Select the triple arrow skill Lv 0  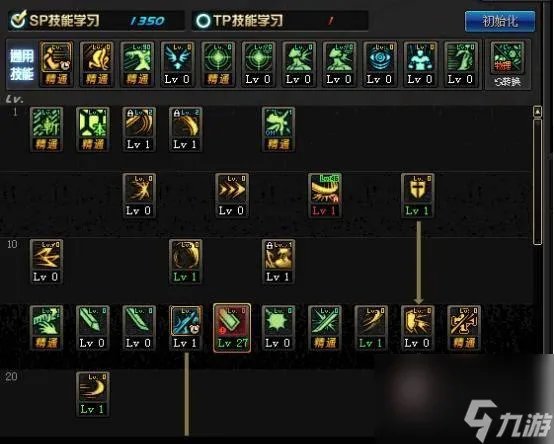click(x=232, y=195)
